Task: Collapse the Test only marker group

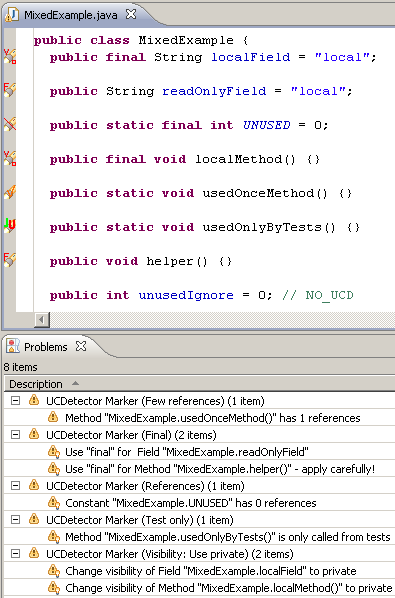Action: click(x=15, y=519)
